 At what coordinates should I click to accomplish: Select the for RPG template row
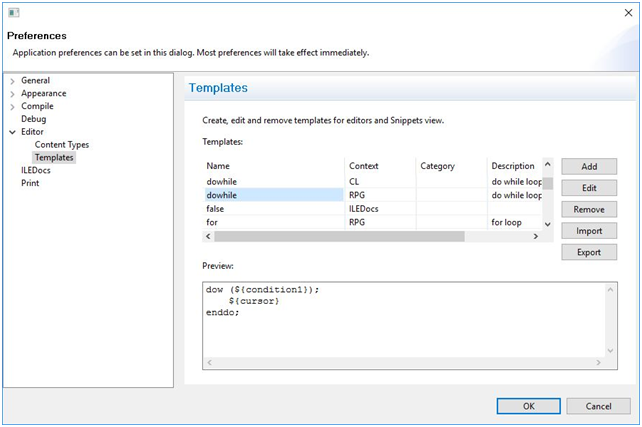point(373,222)
